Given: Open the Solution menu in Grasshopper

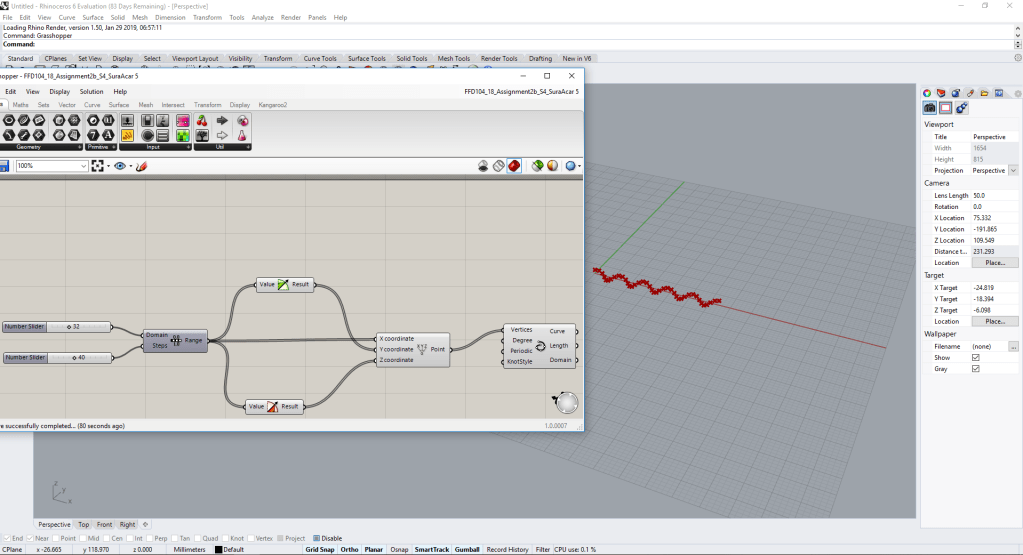Looking at the screenshot, I should click(91, 91).
